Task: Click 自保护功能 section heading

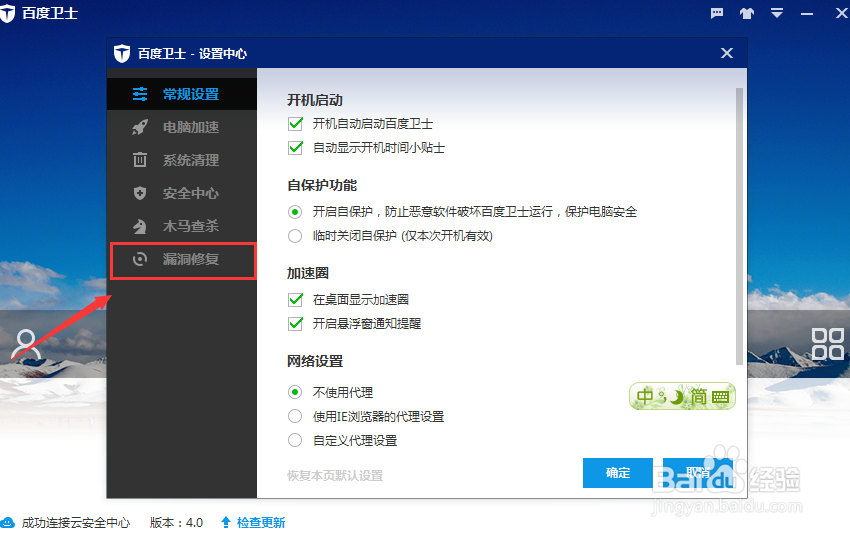Action: point(322,185)
